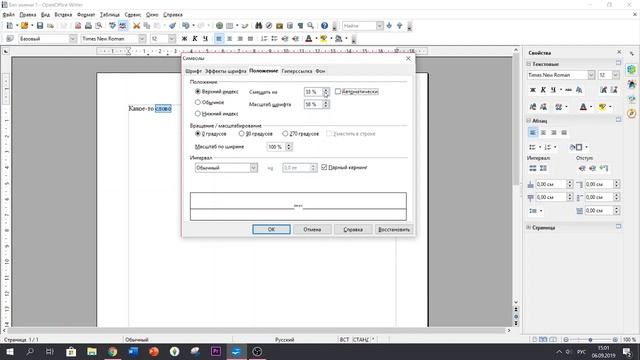Click the Styles and Formatting icon beside the style box
640x360 pixels.
point(10,39)
